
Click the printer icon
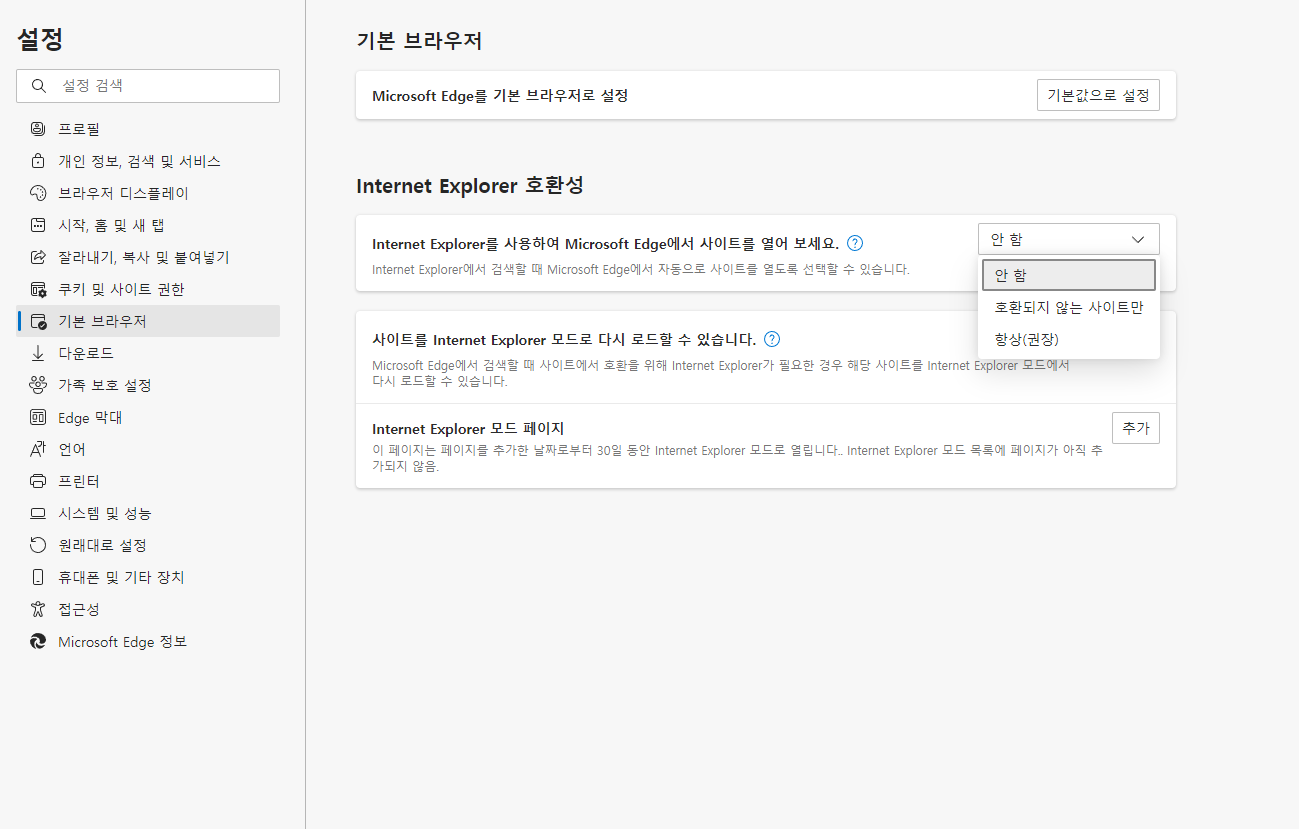pos(38,481)
